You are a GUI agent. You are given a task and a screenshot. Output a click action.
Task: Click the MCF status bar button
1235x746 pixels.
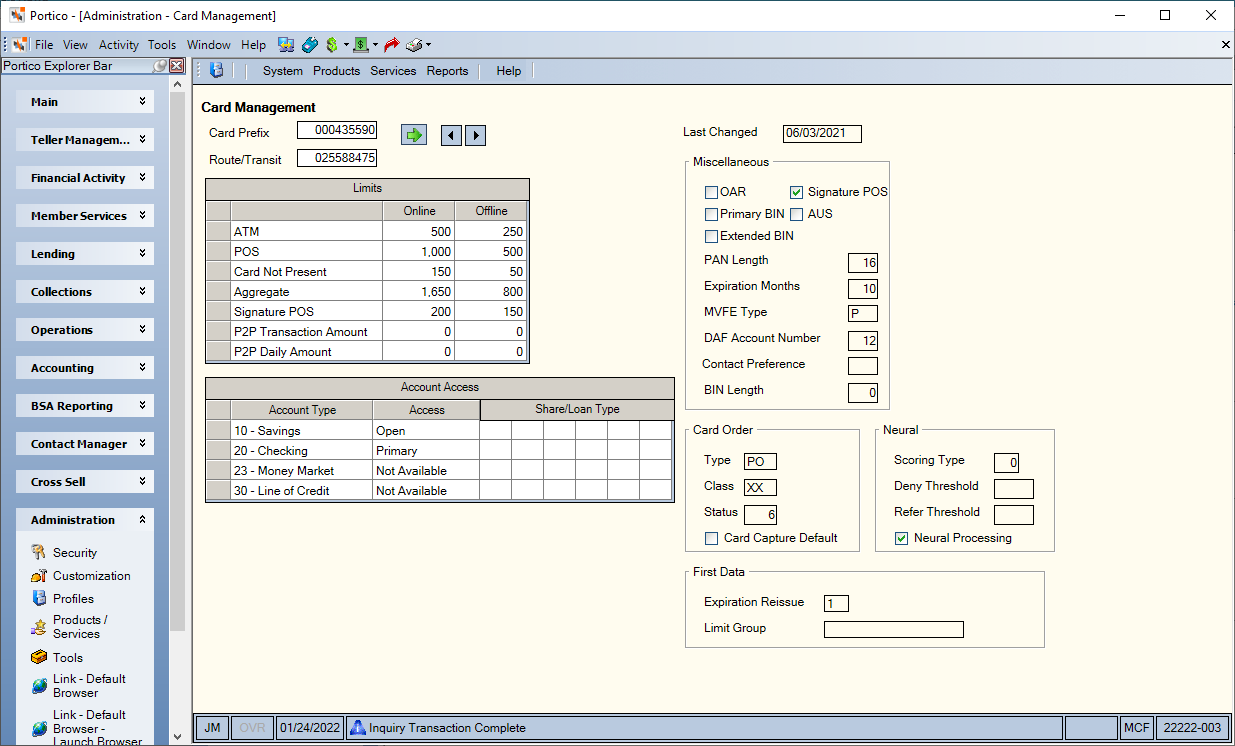[x=1136, y=728]
